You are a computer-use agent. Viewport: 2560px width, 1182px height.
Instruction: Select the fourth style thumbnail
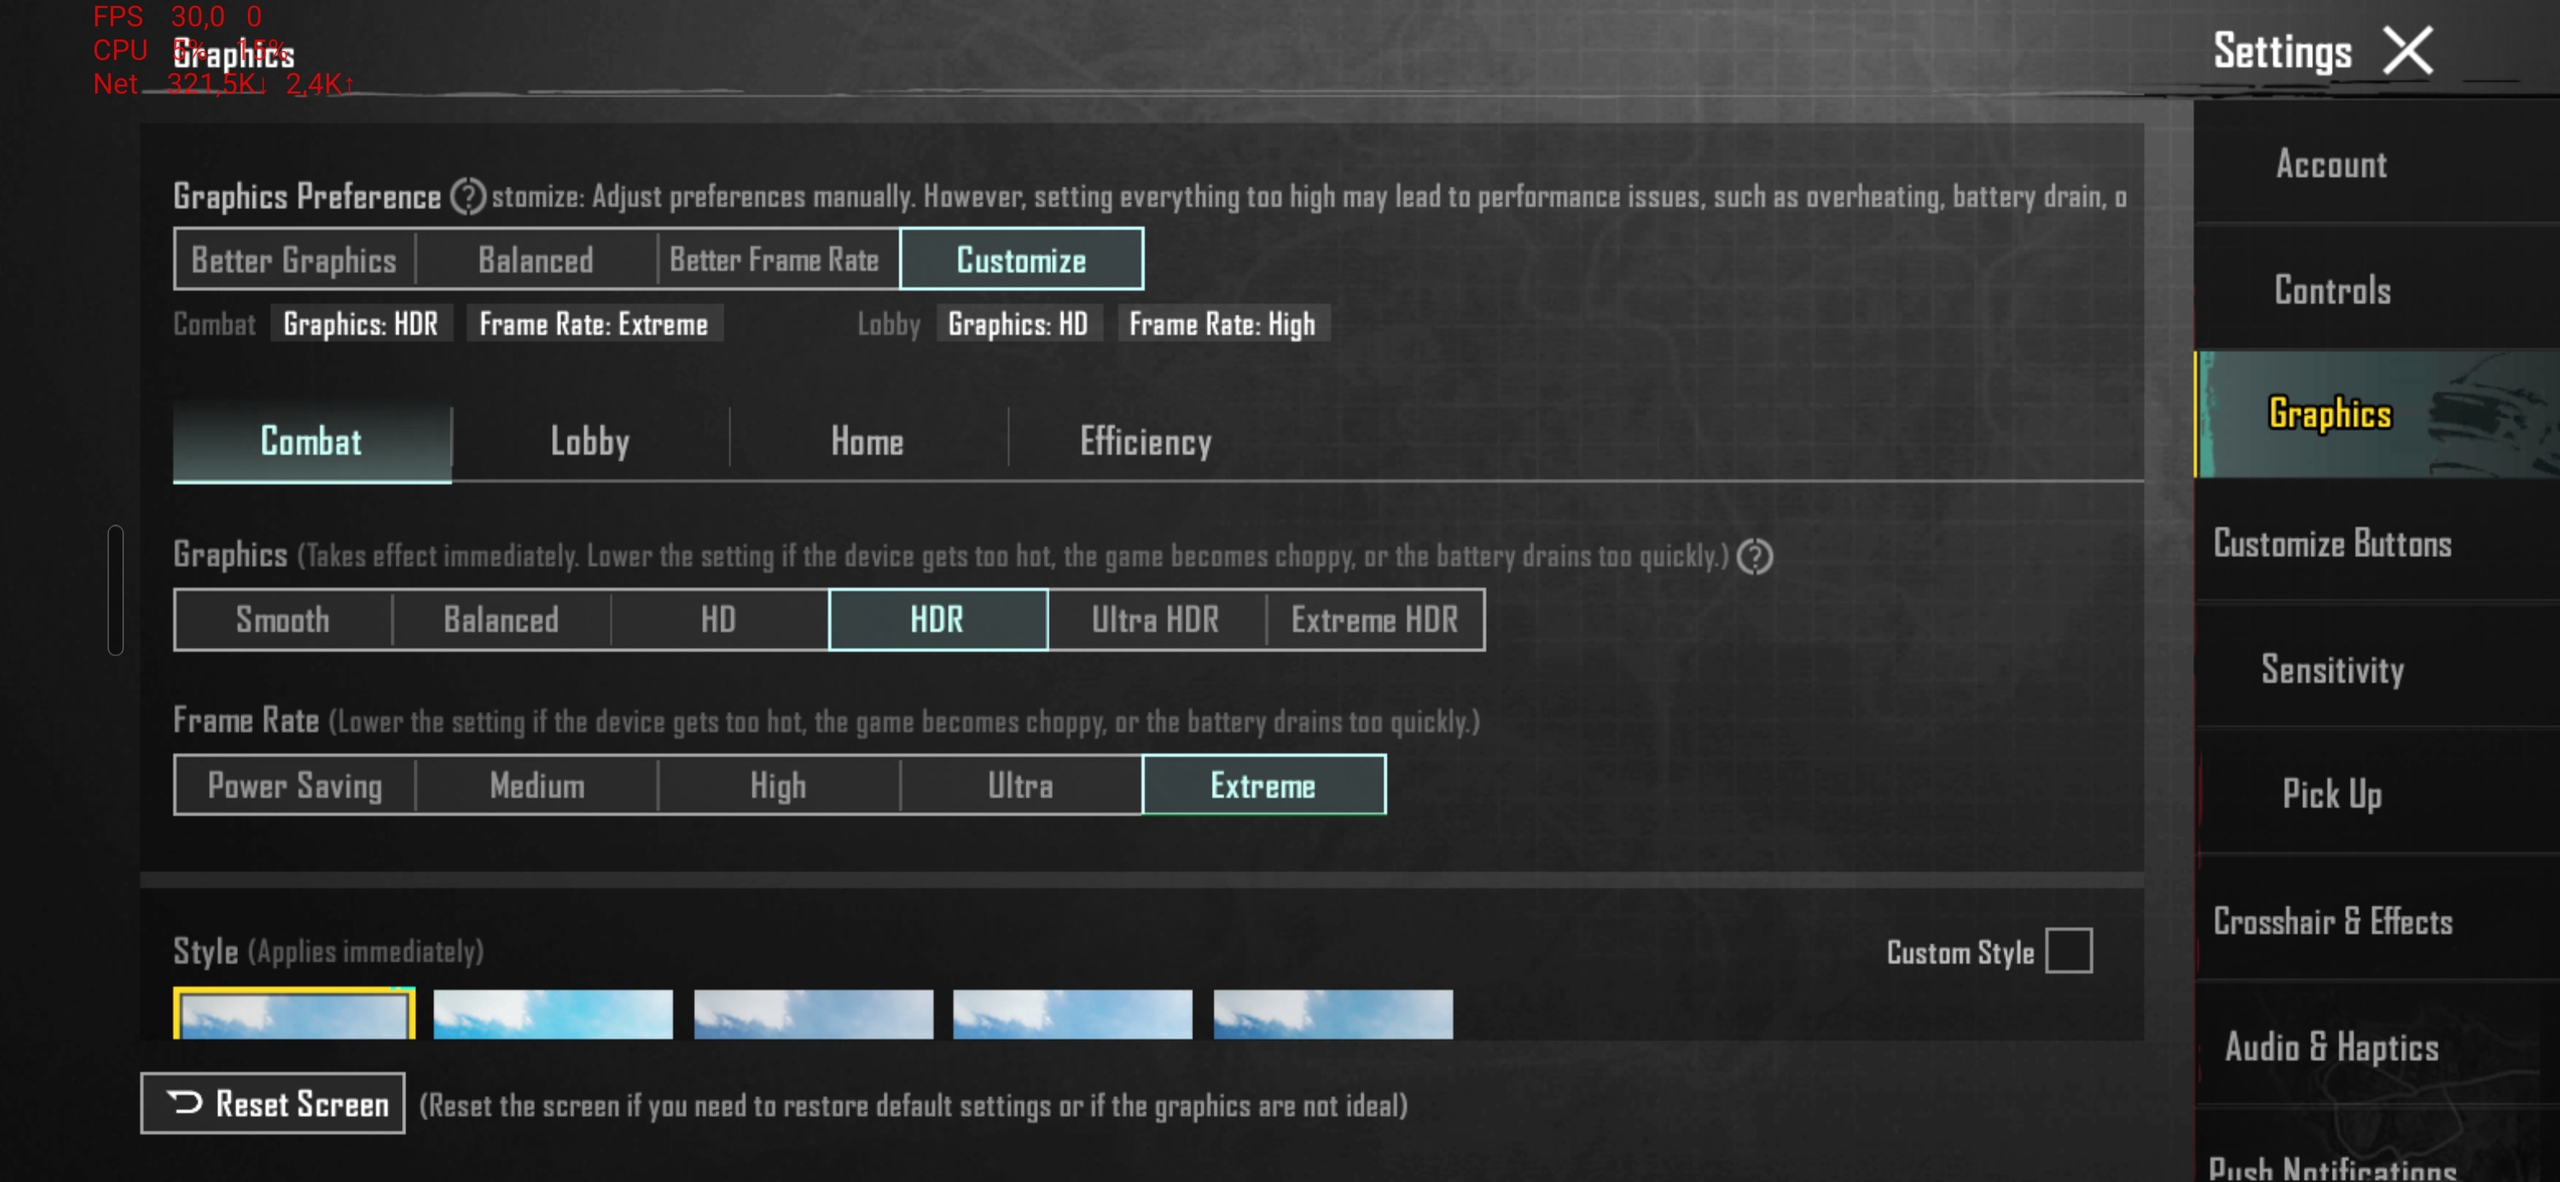pyautogui.click(x=1073, y=1014)
